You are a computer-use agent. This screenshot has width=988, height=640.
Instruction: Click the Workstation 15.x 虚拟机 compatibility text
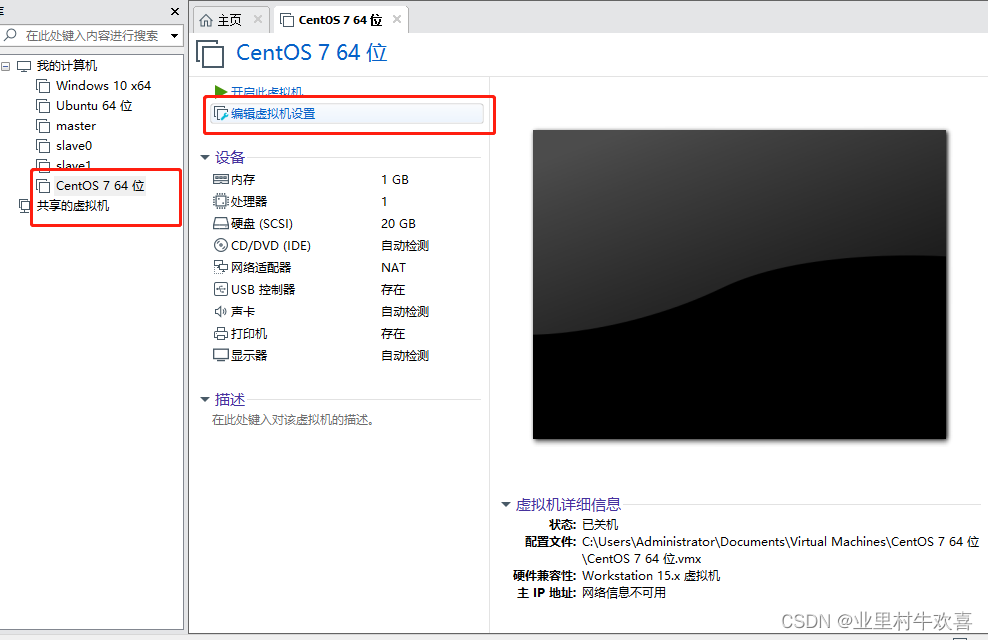tap(651, 576)
